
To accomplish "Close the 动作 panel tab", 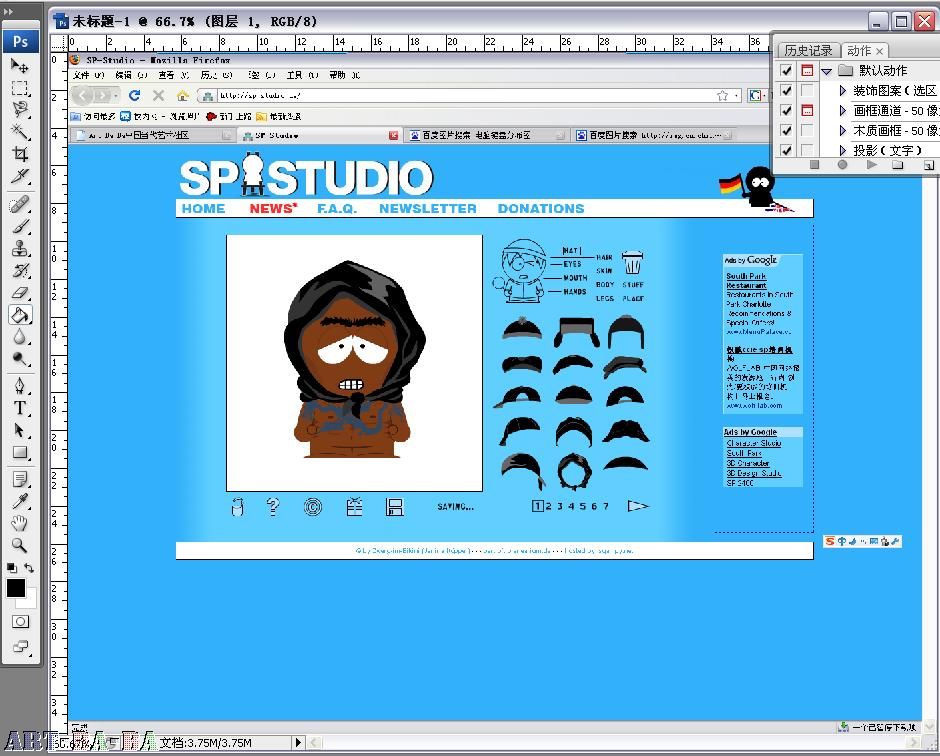I will pyautogui.click(x=879, y=51).
